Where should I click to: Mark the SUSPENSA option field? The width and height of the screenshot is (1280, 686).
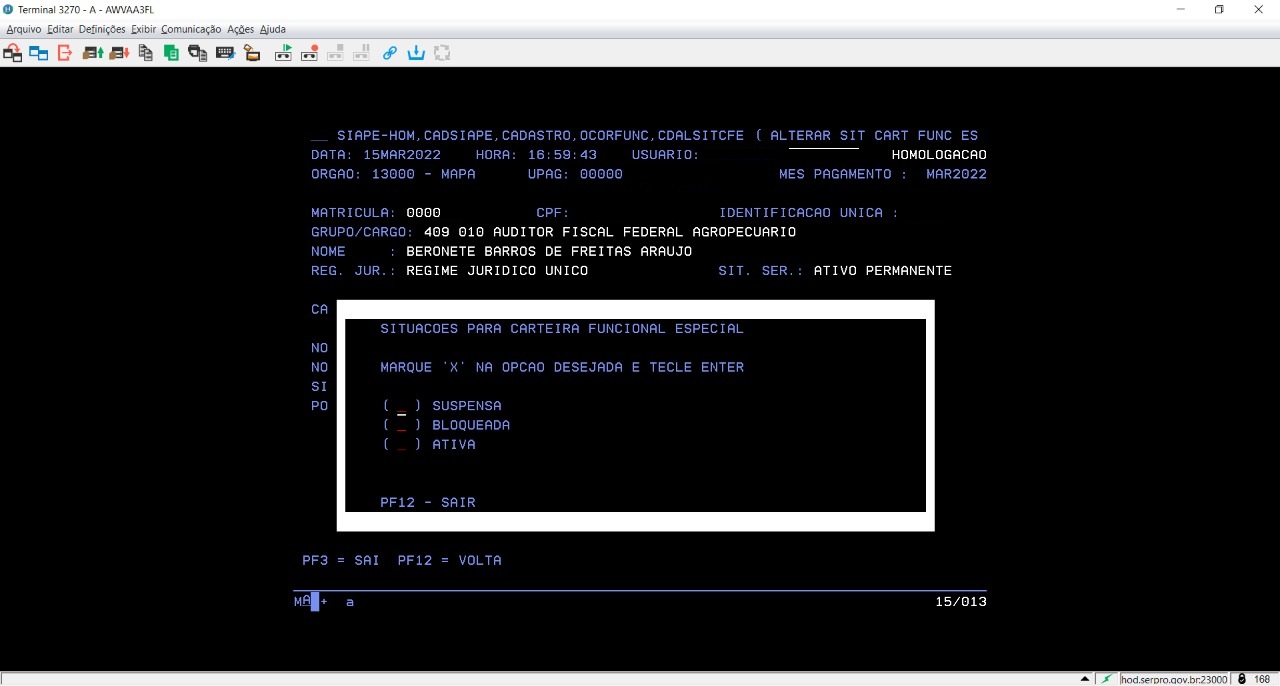[402, 406]
